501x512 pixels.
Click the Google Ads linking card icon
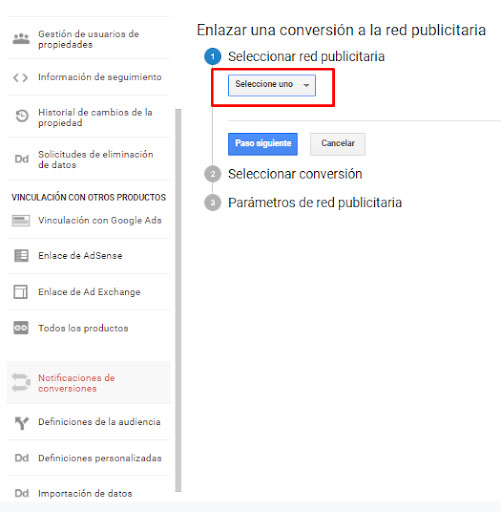21,221
